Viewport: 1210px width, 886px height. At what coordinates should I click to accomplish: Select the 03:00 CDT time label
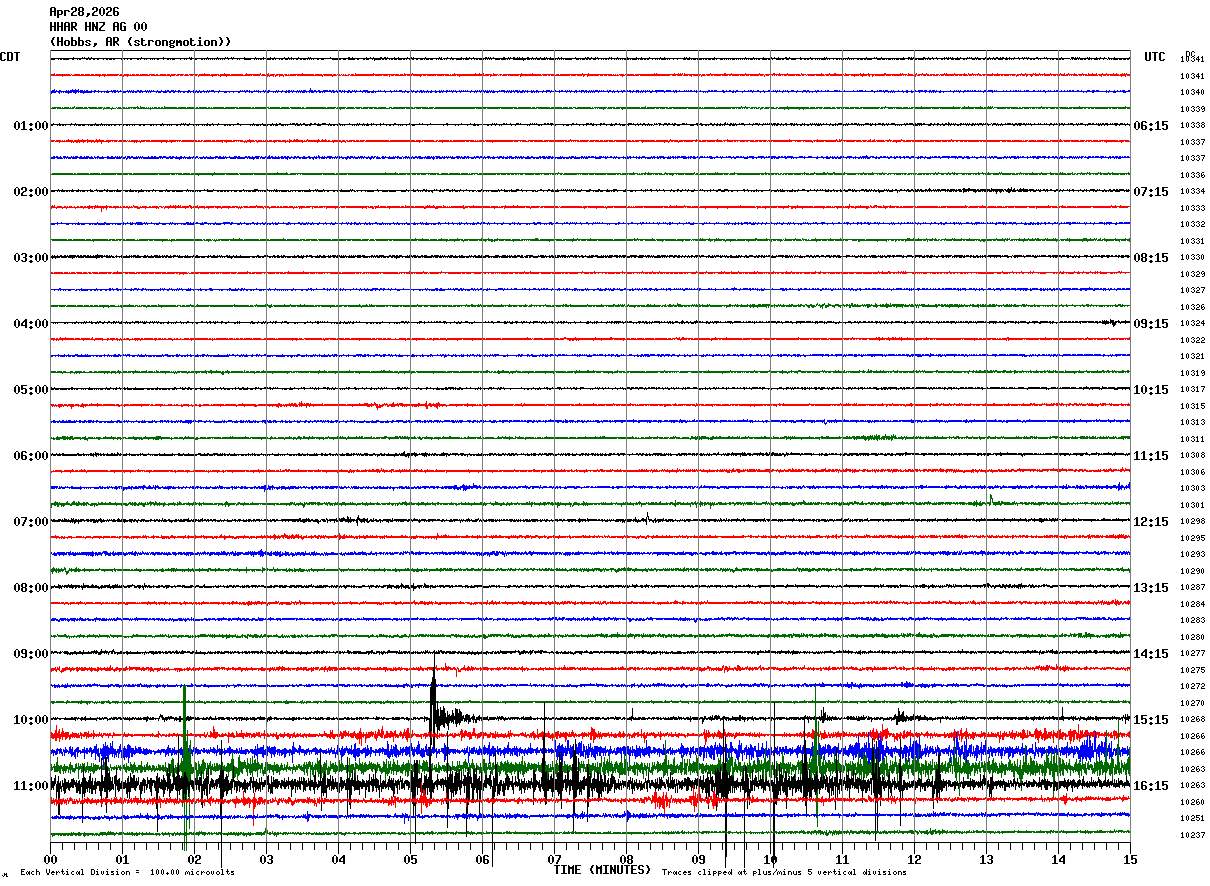point(31,258)
